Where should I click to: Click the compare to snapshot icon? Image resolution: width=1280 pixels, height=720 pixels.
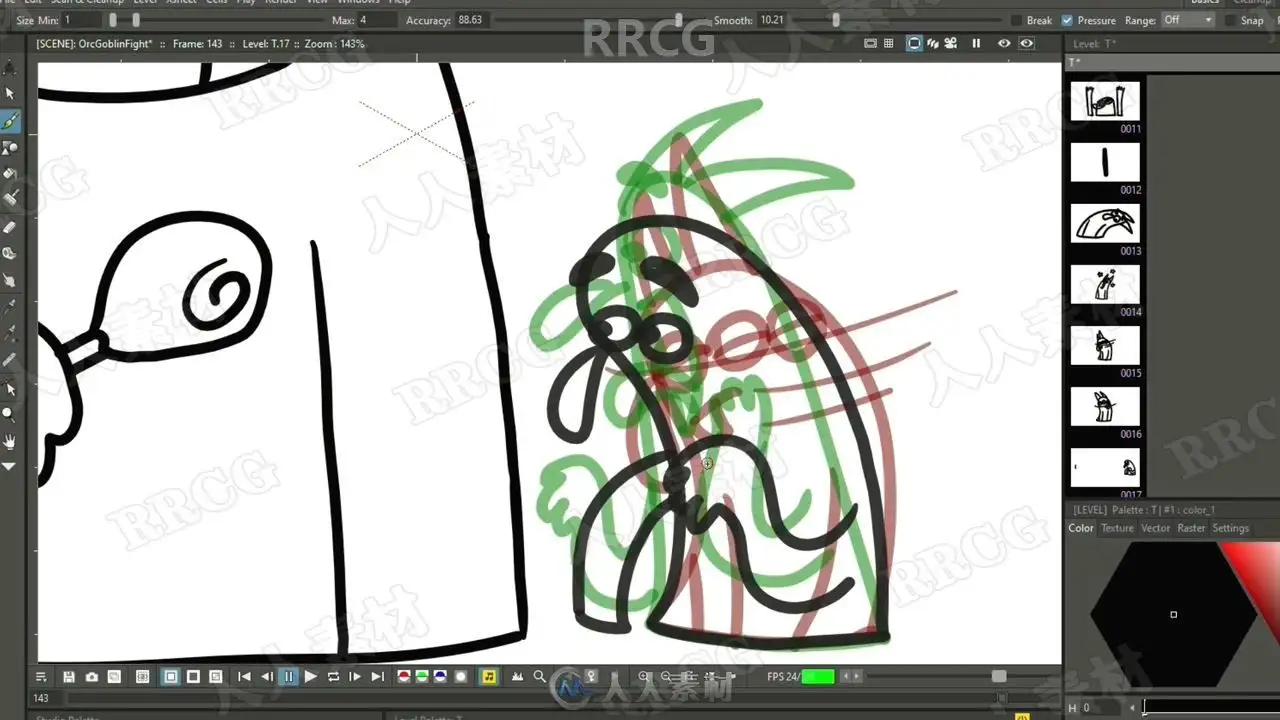pos(114,677)
